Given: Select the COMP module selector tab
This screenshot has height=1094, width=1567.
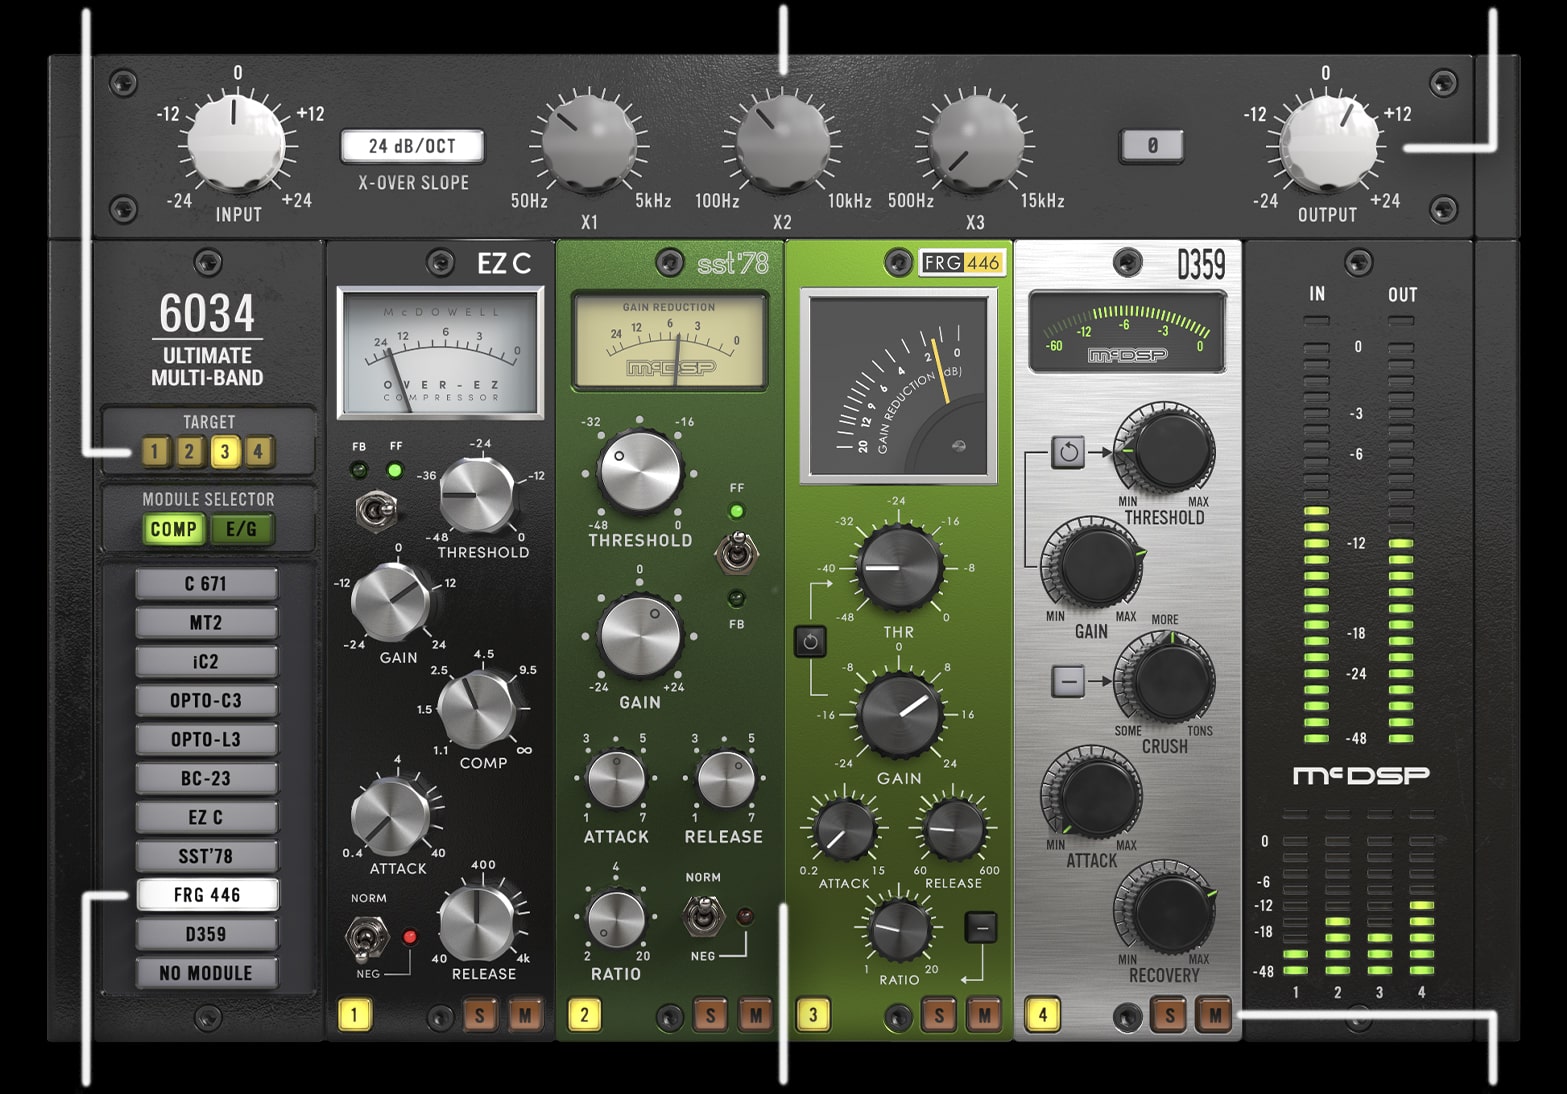Looking at the screenshot, I should click(x=174, y=529).
